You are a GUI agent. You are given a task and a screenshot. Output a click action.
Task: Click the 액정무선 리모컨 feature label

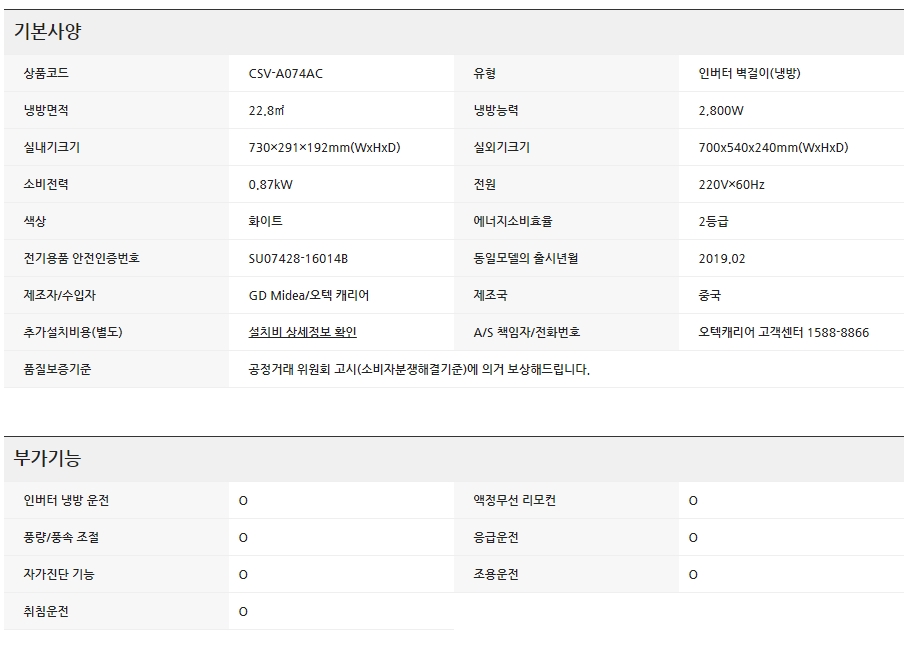coord(514,500)
